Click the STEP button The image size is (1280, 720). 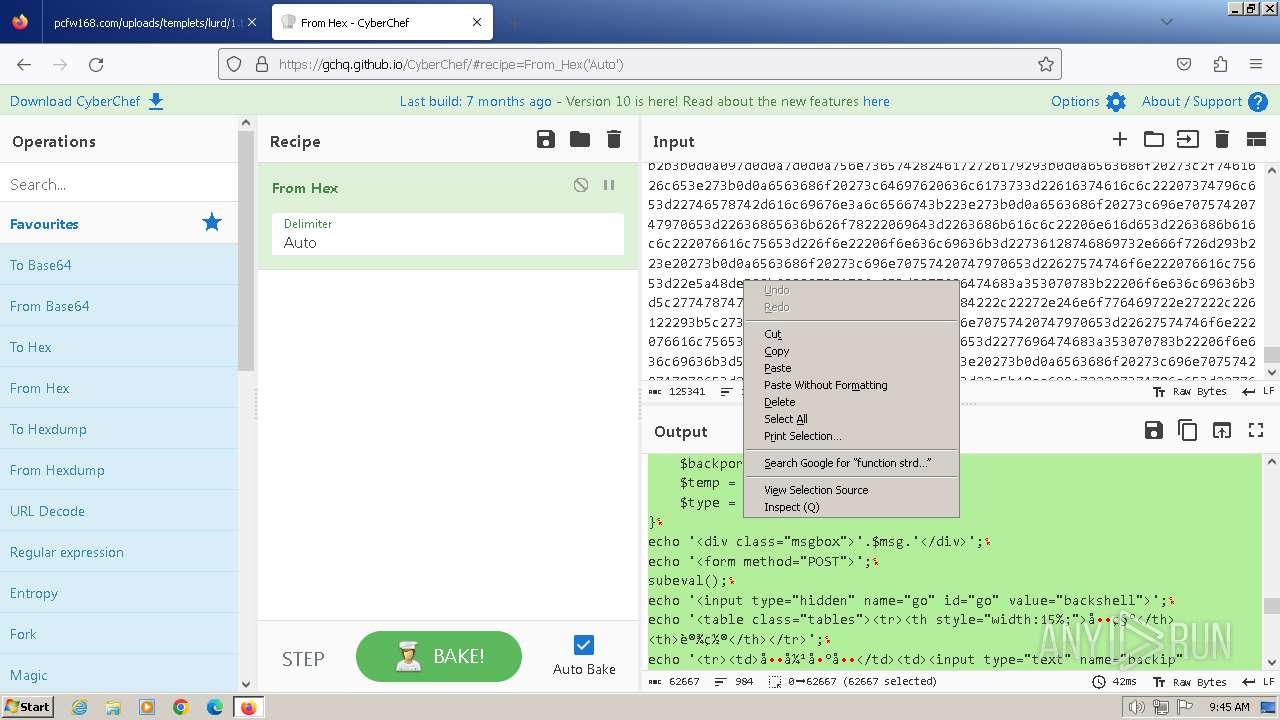click(303, 659)
